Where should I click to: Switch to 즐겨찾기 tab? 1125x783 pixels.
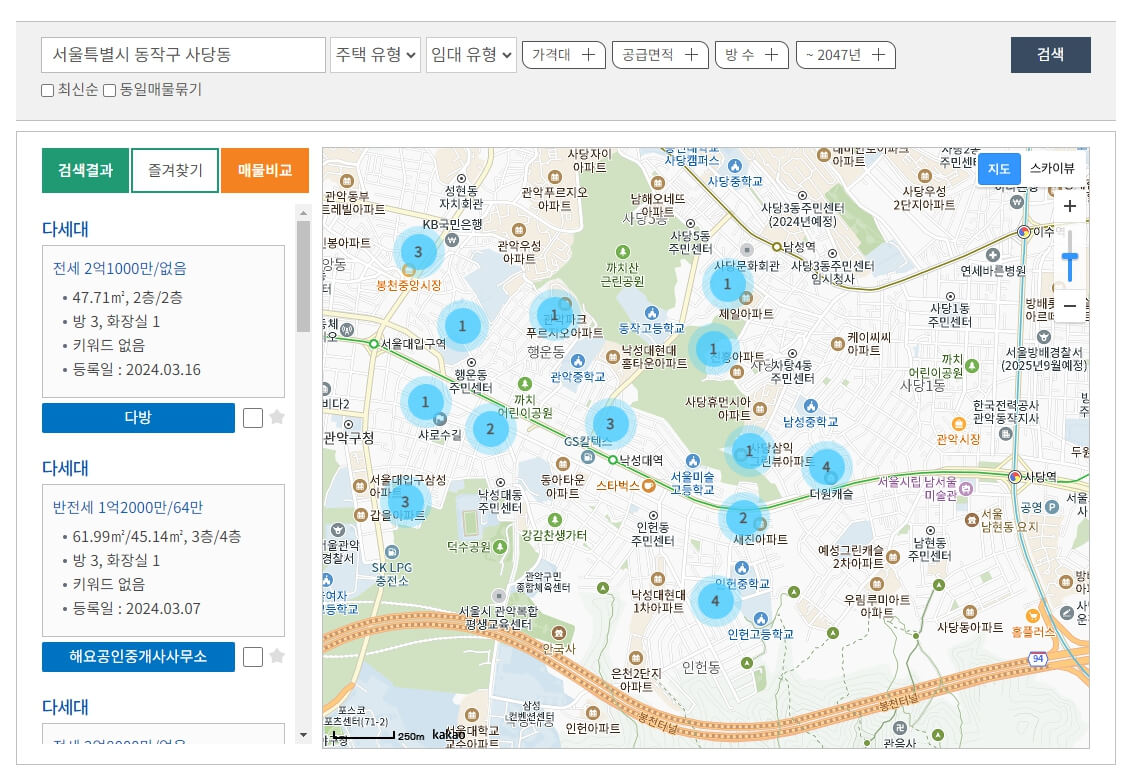(175, 171)
